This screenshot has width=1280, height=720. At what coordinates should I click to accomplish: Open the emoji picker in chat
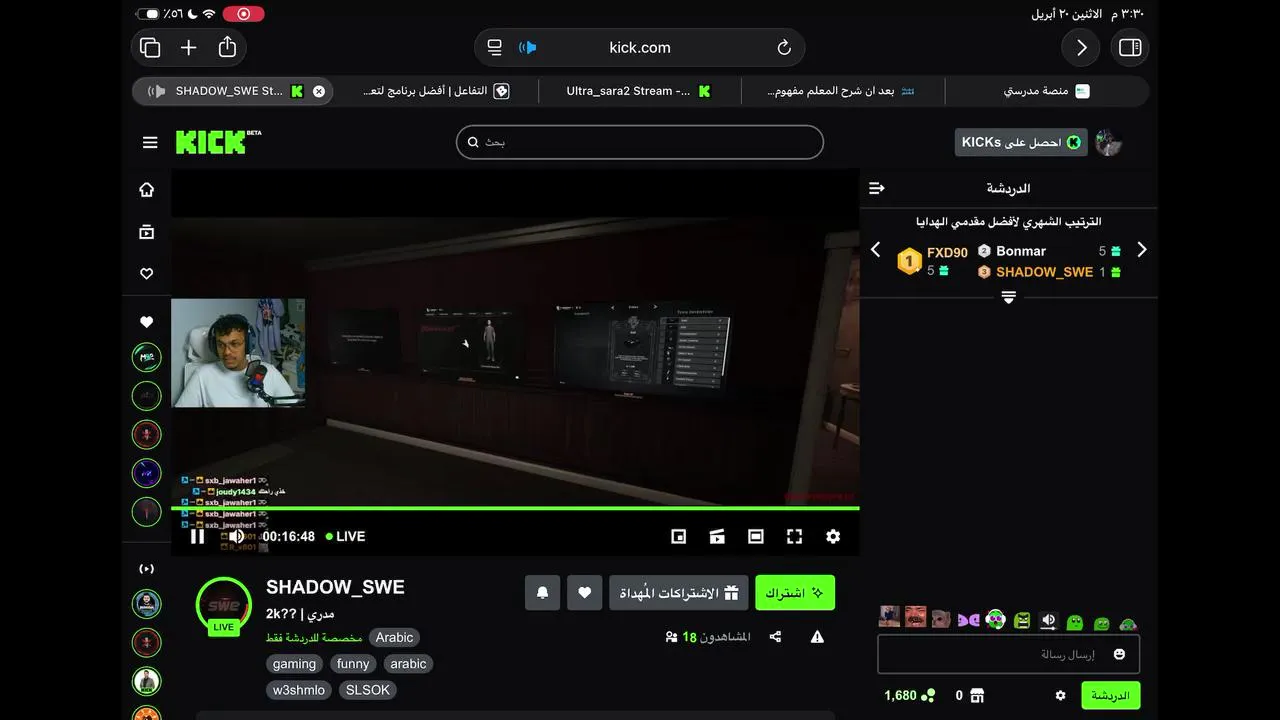click(1119, 654)
